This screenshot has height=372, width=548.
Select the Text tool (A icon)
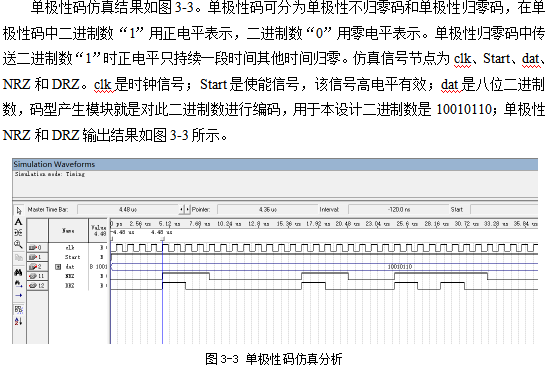19,222
